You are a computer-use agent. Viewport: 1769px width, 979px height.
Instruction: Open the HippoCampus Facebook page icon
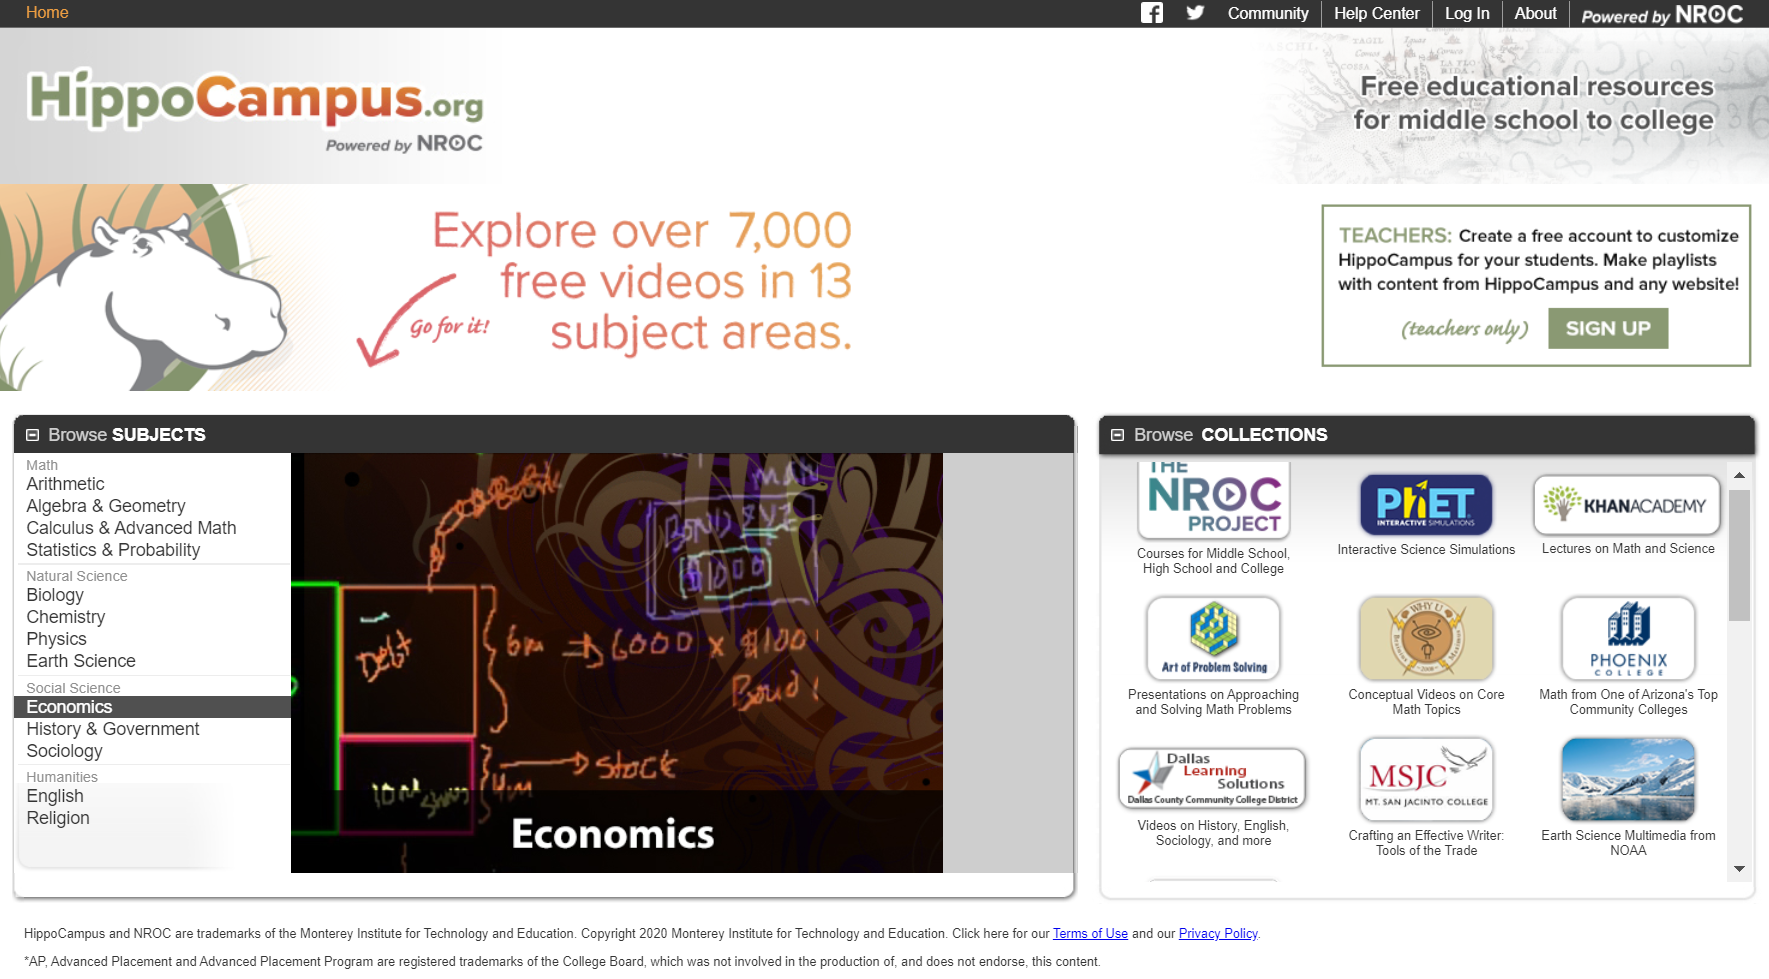(1152, 13)
